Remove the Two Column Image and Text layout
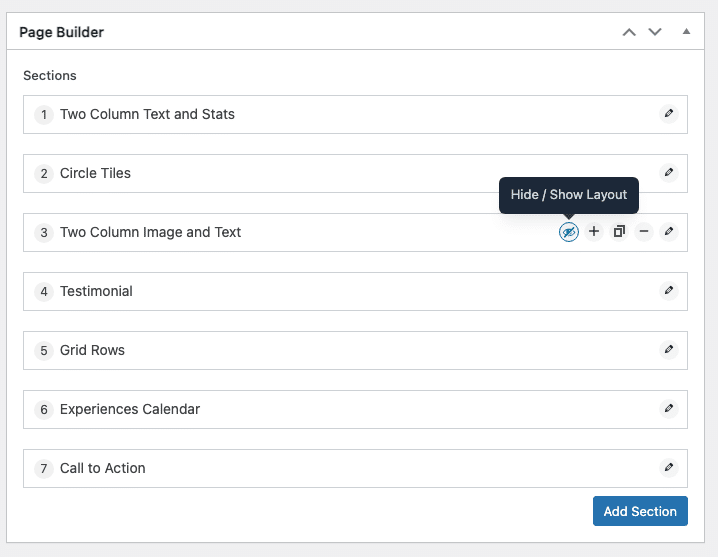The height and width of the screenshot is (557, 718). 644,231
